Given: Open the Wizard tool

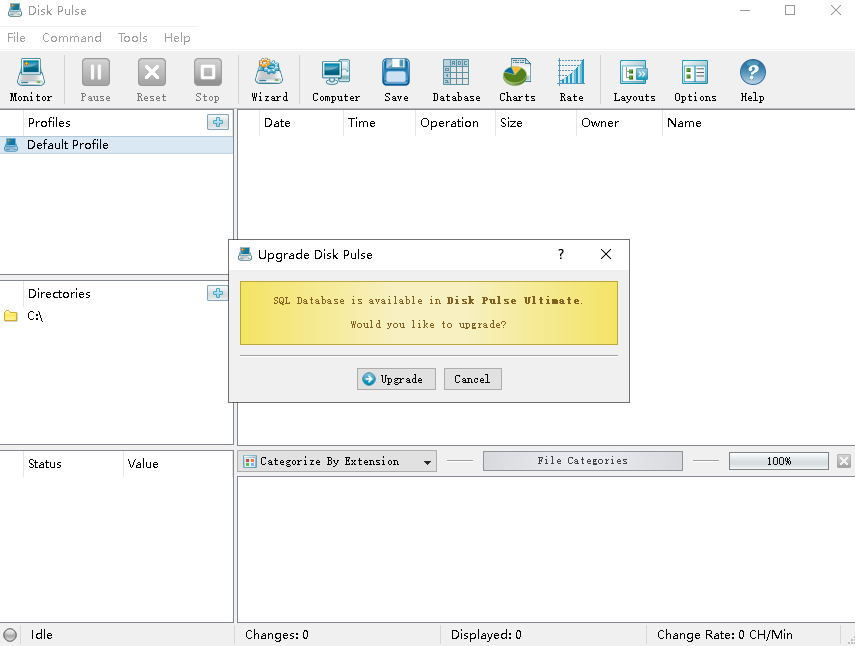Looking at the screenshot, I should (269, 80).
